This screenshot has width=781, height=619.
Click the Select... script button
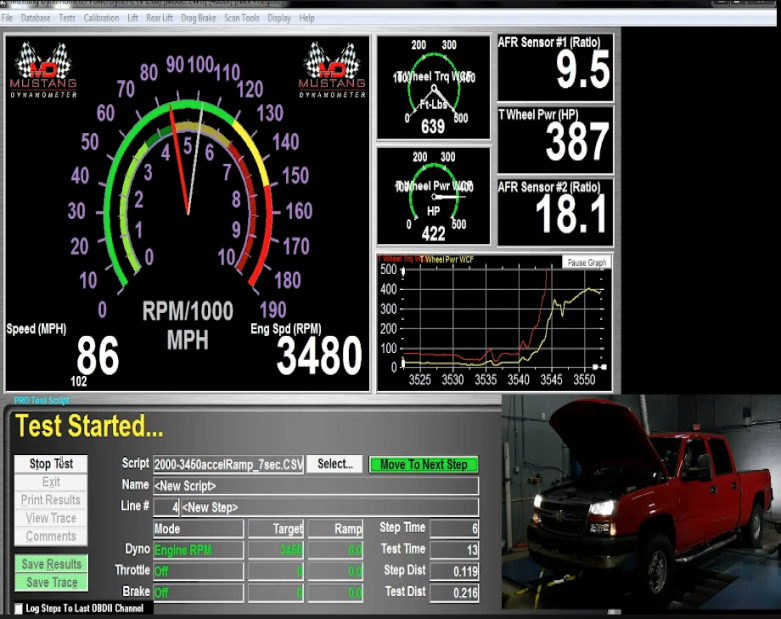pyautogui.click(x=335, y=464)
